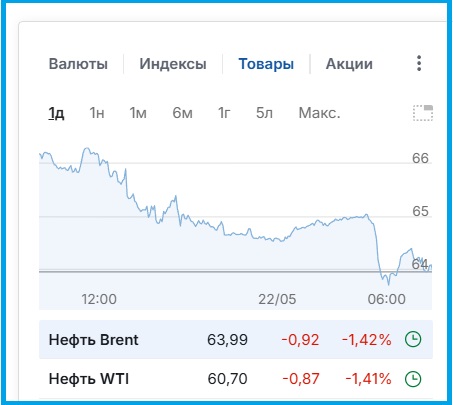Select the 1н chart period
This screenshot has height=405, width=453.
click(97, 113)
